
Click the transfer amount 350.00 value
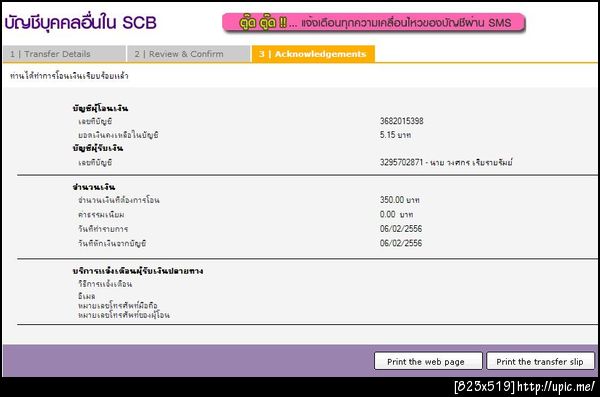[x=399, y=200]
